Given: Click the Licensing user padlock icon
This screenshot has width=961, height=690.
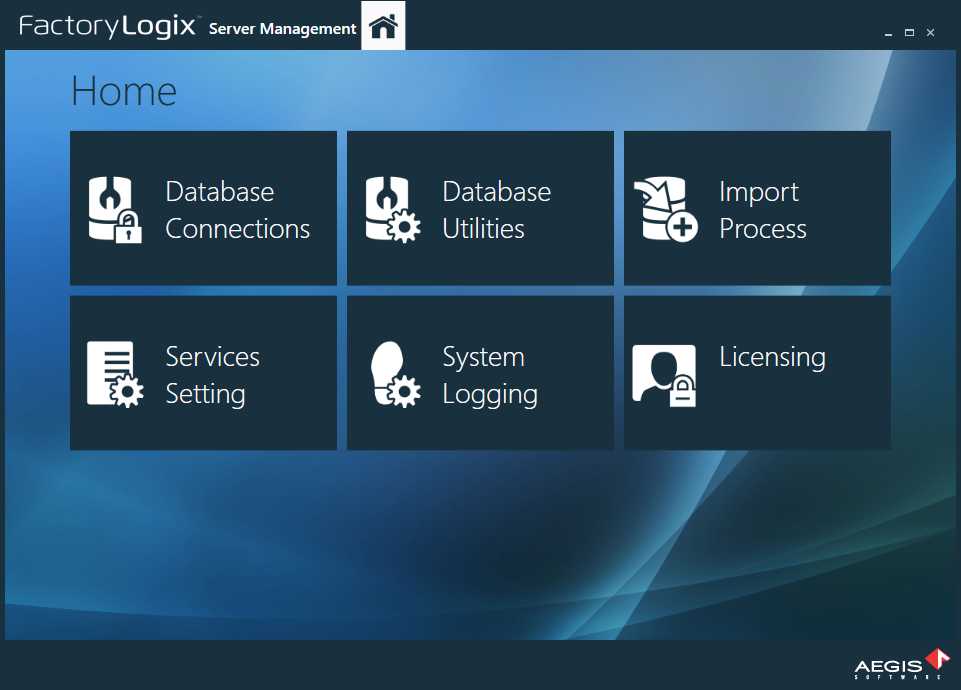Looking at the screenshot, I should click(664, 372).
